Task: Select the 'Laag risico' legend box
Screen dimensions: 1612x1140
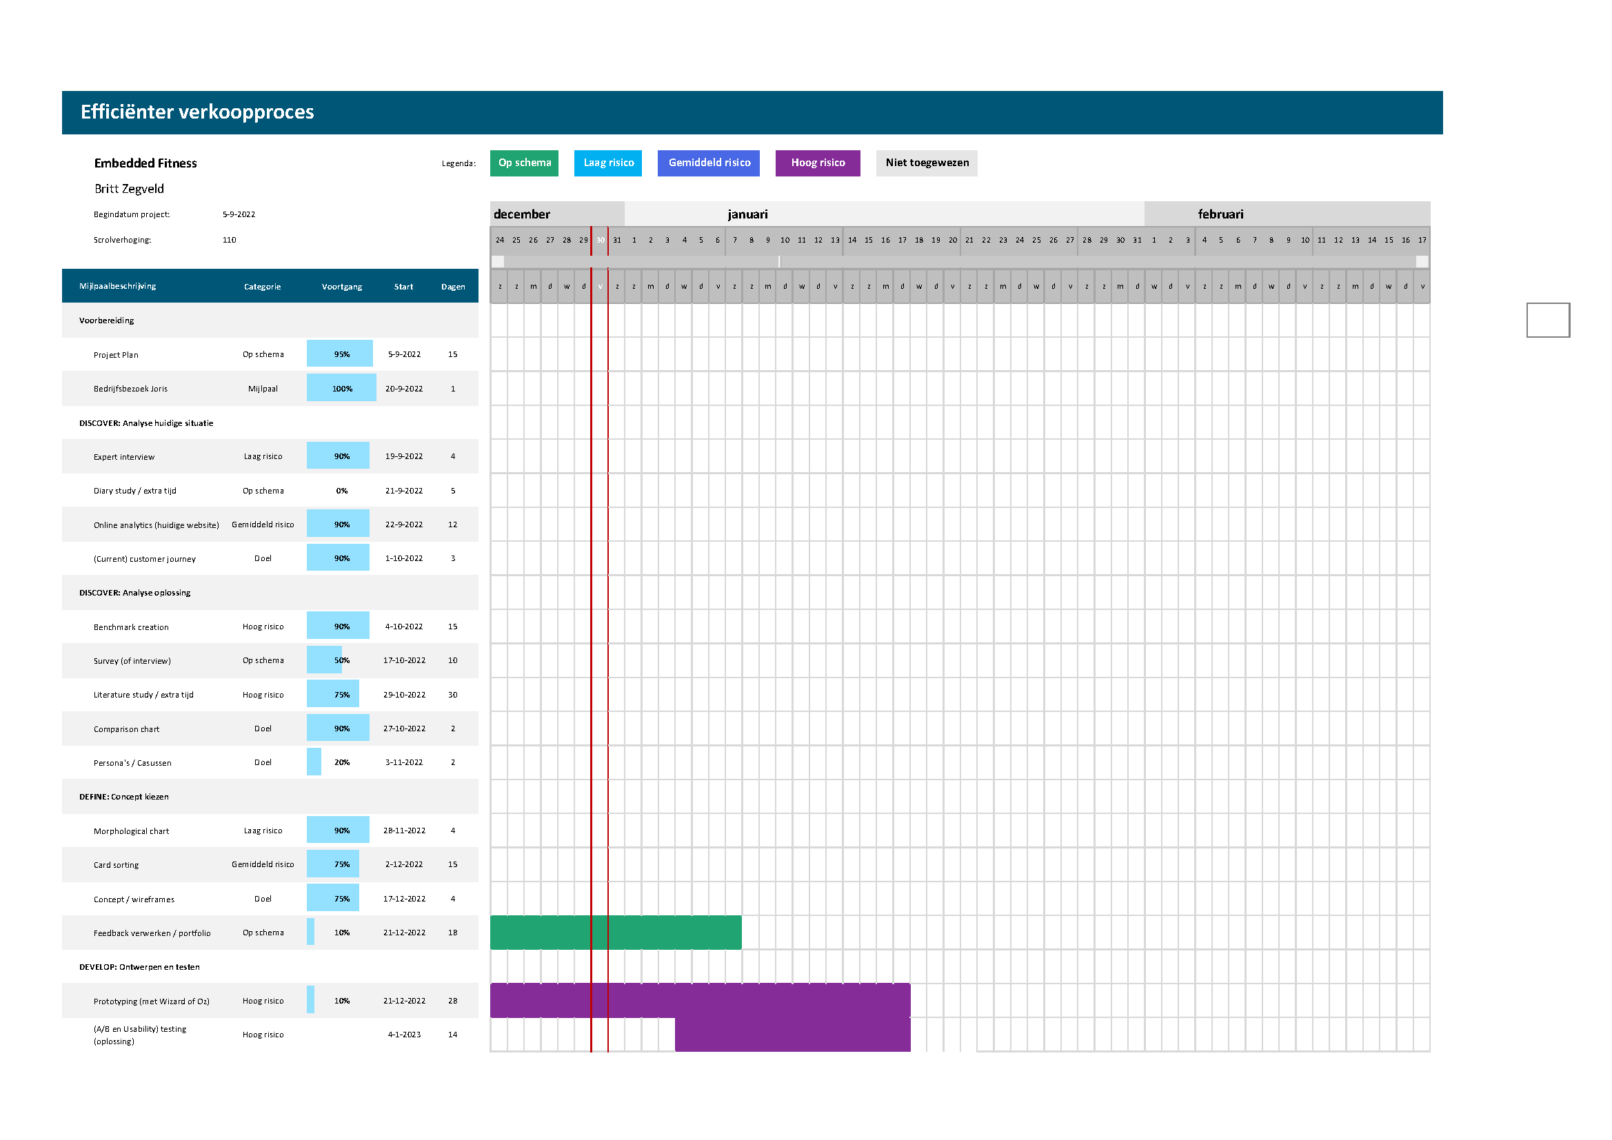Action: pos(608,163)
